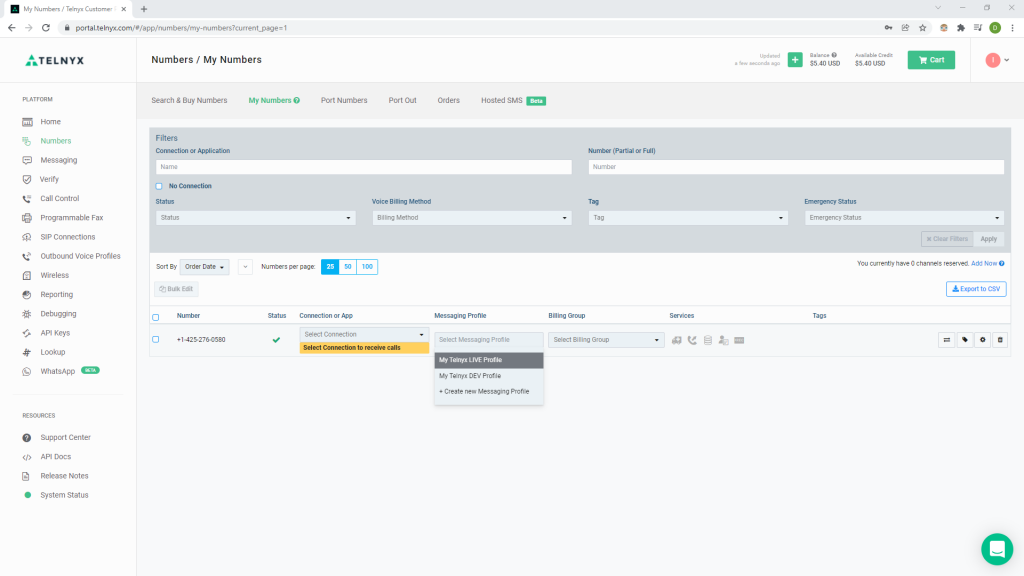Click the Bulk Edit button

point(176,289)
